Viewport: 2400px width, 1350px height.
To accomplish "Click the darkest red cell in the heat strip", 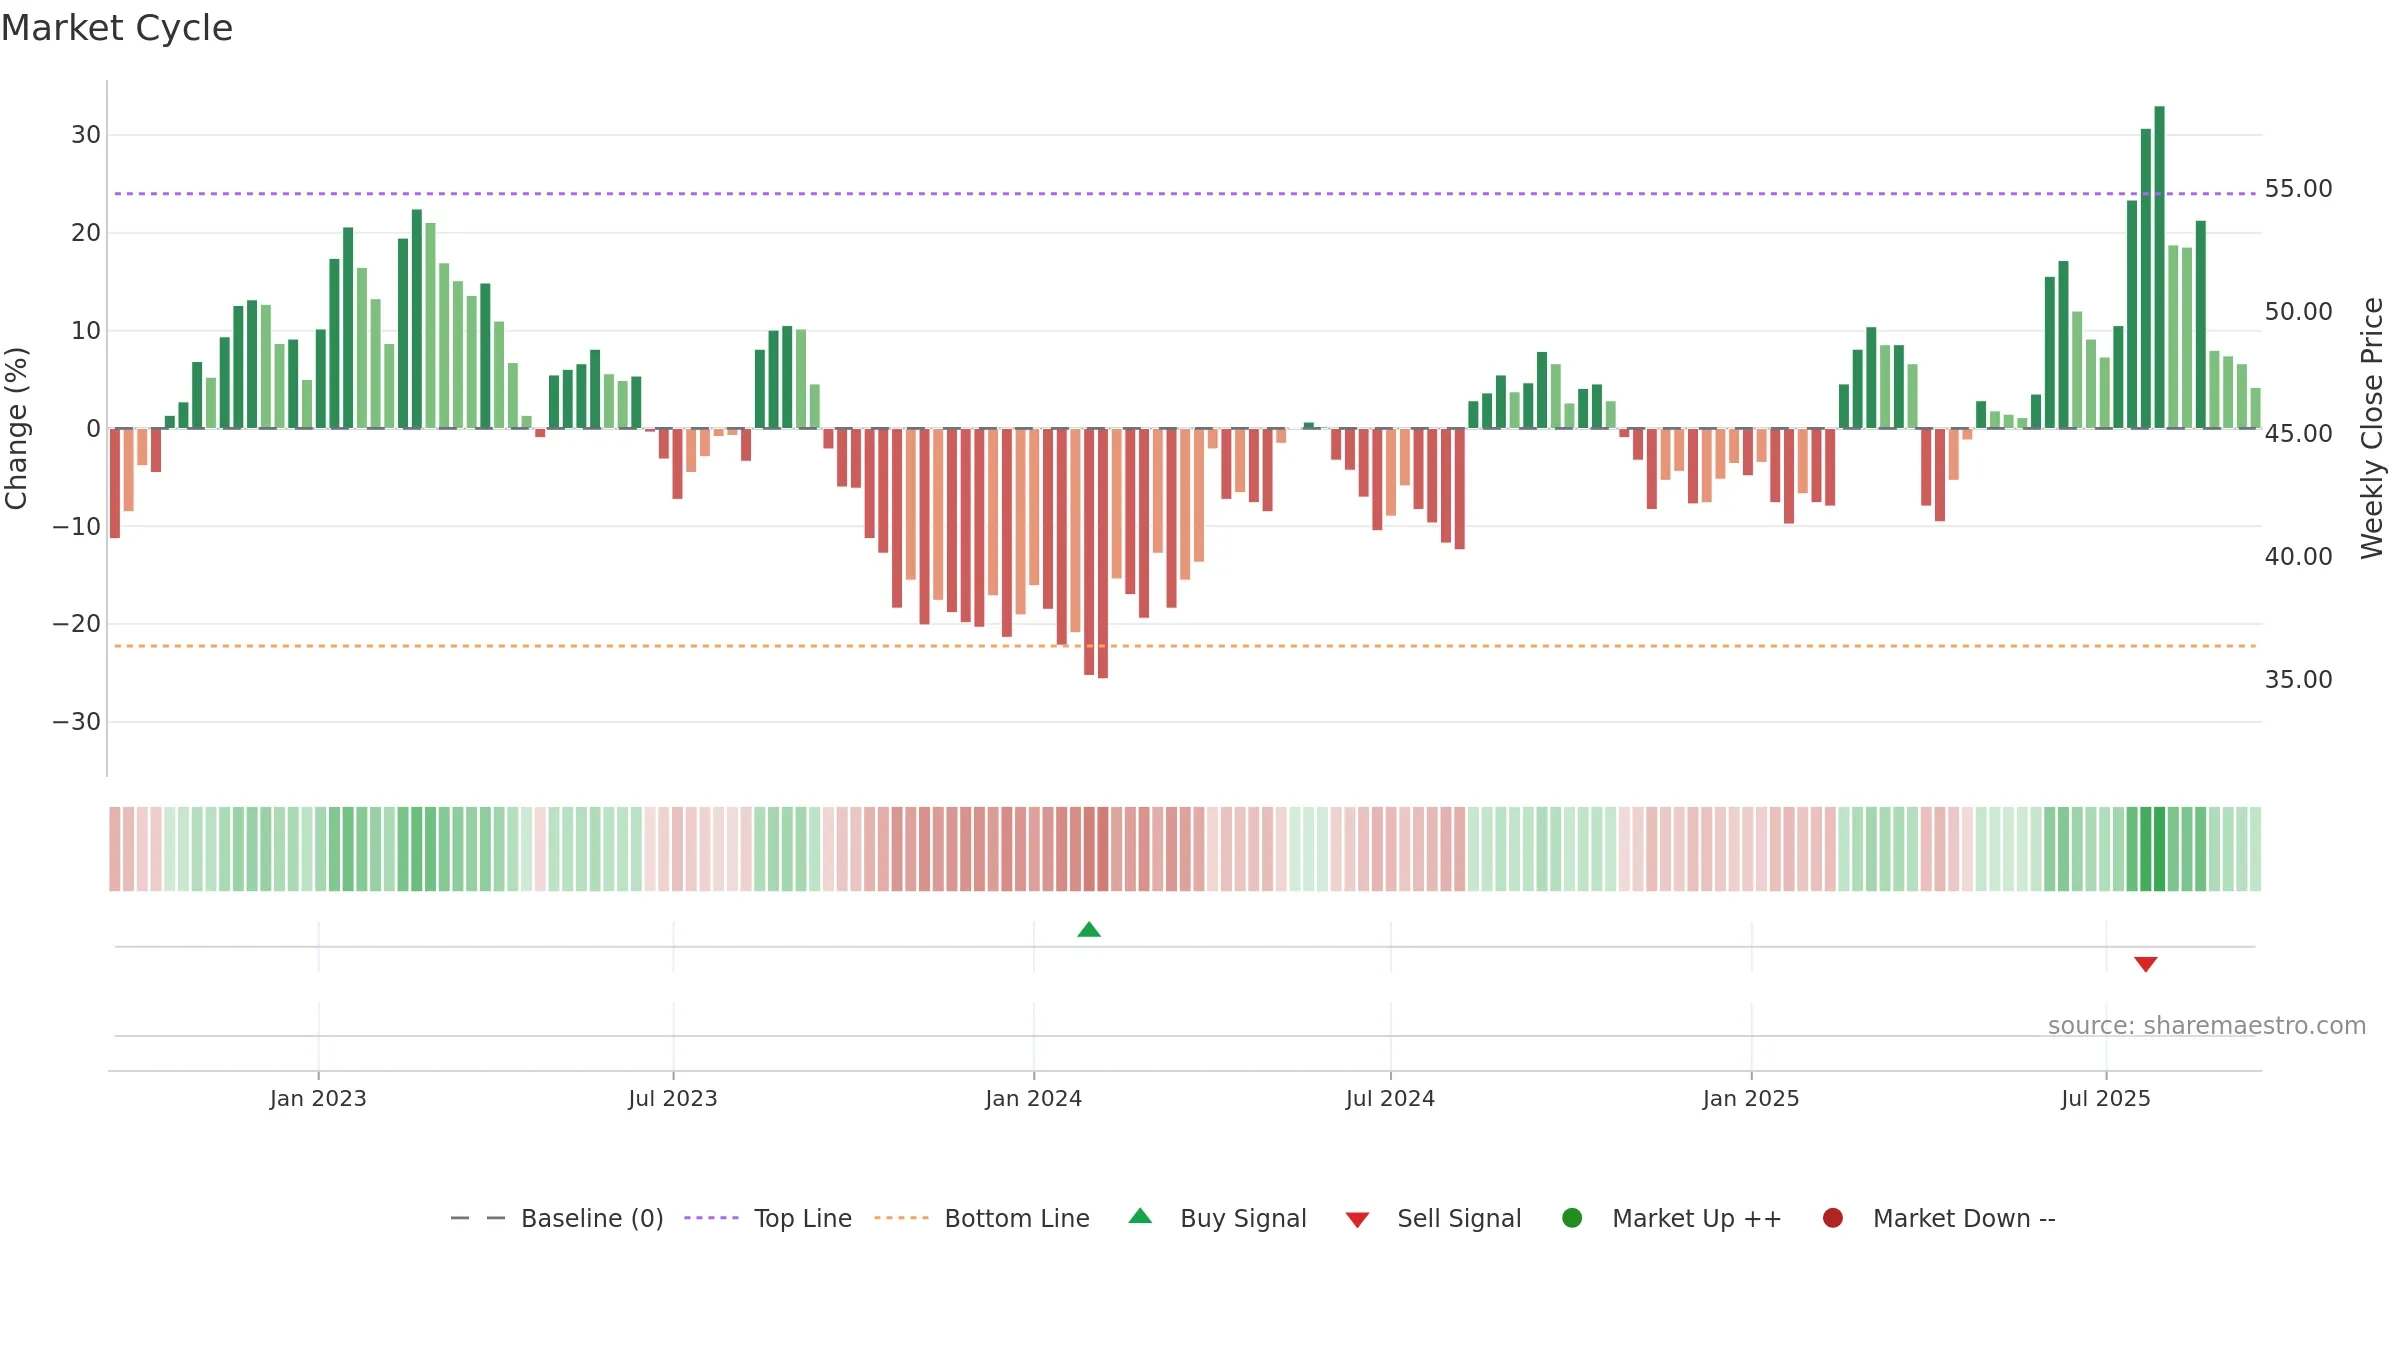I will 1103,849.
